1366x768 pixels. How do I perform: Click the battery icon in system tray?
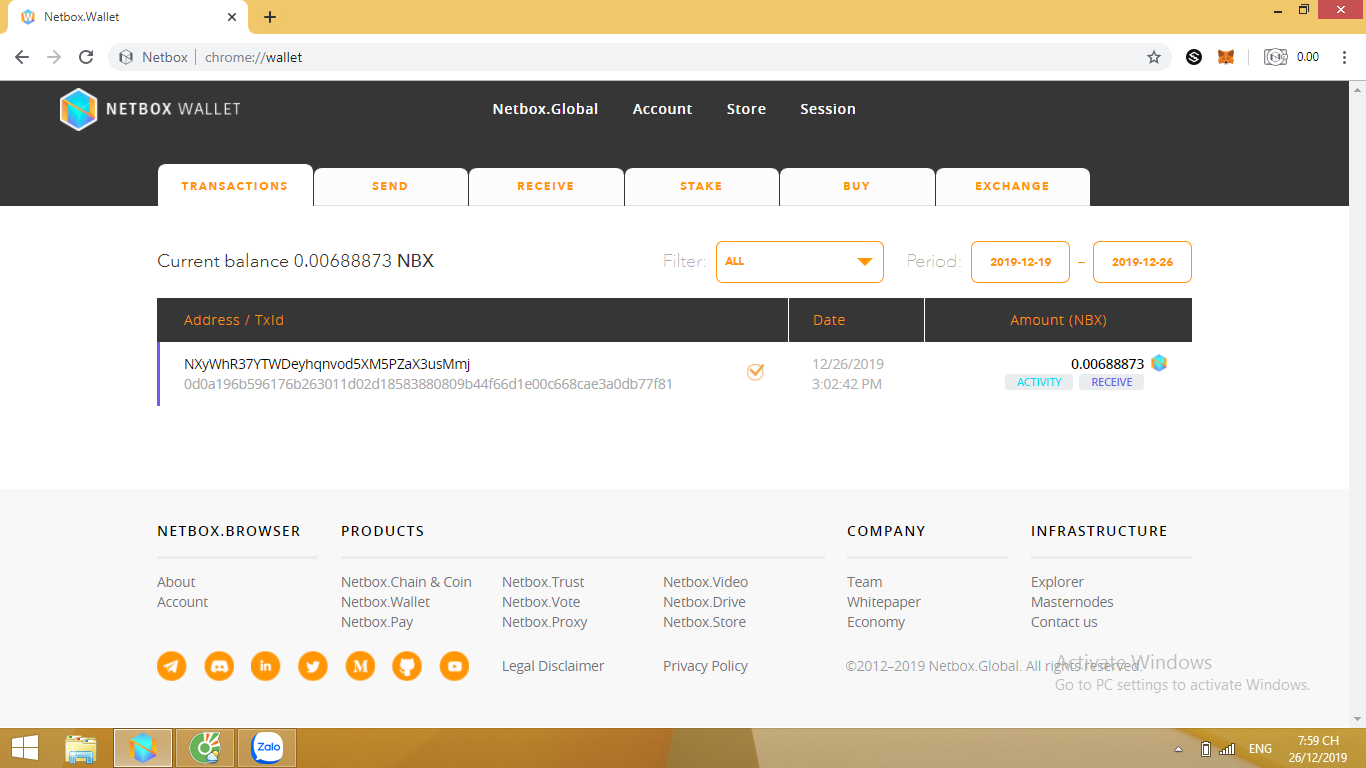click(x=1206, y=749)
